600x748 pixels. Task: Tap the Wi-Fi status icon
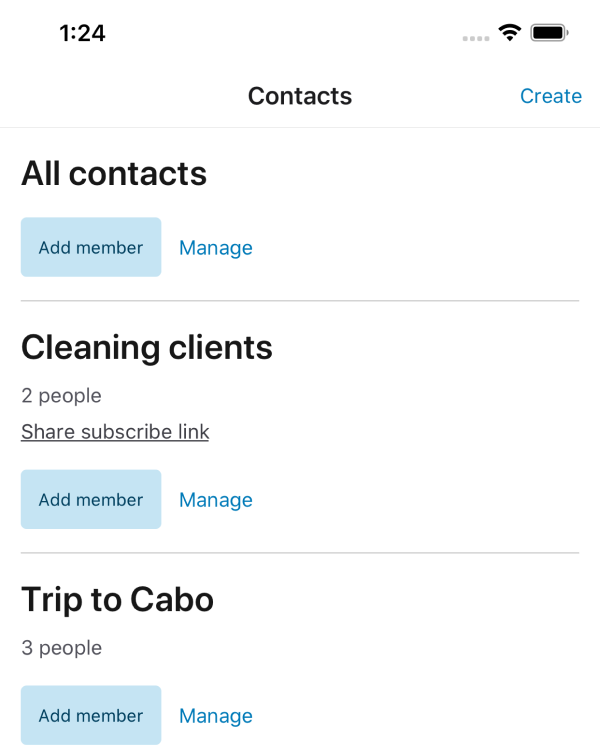point(510,33)
